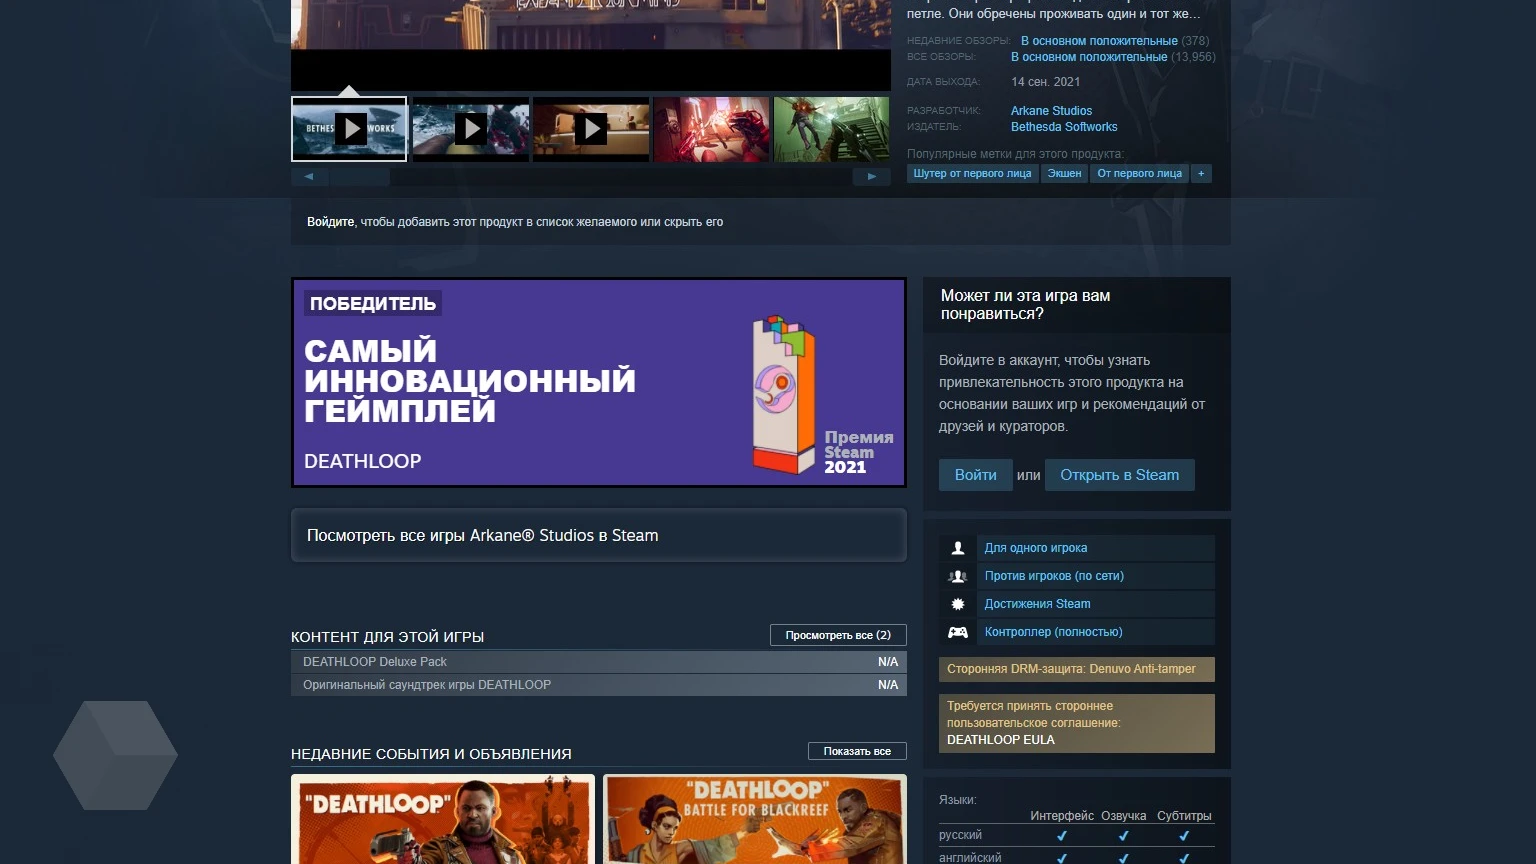
Task: Select the 'Шутер от первого лица' tag
Action: coord(972,174)
